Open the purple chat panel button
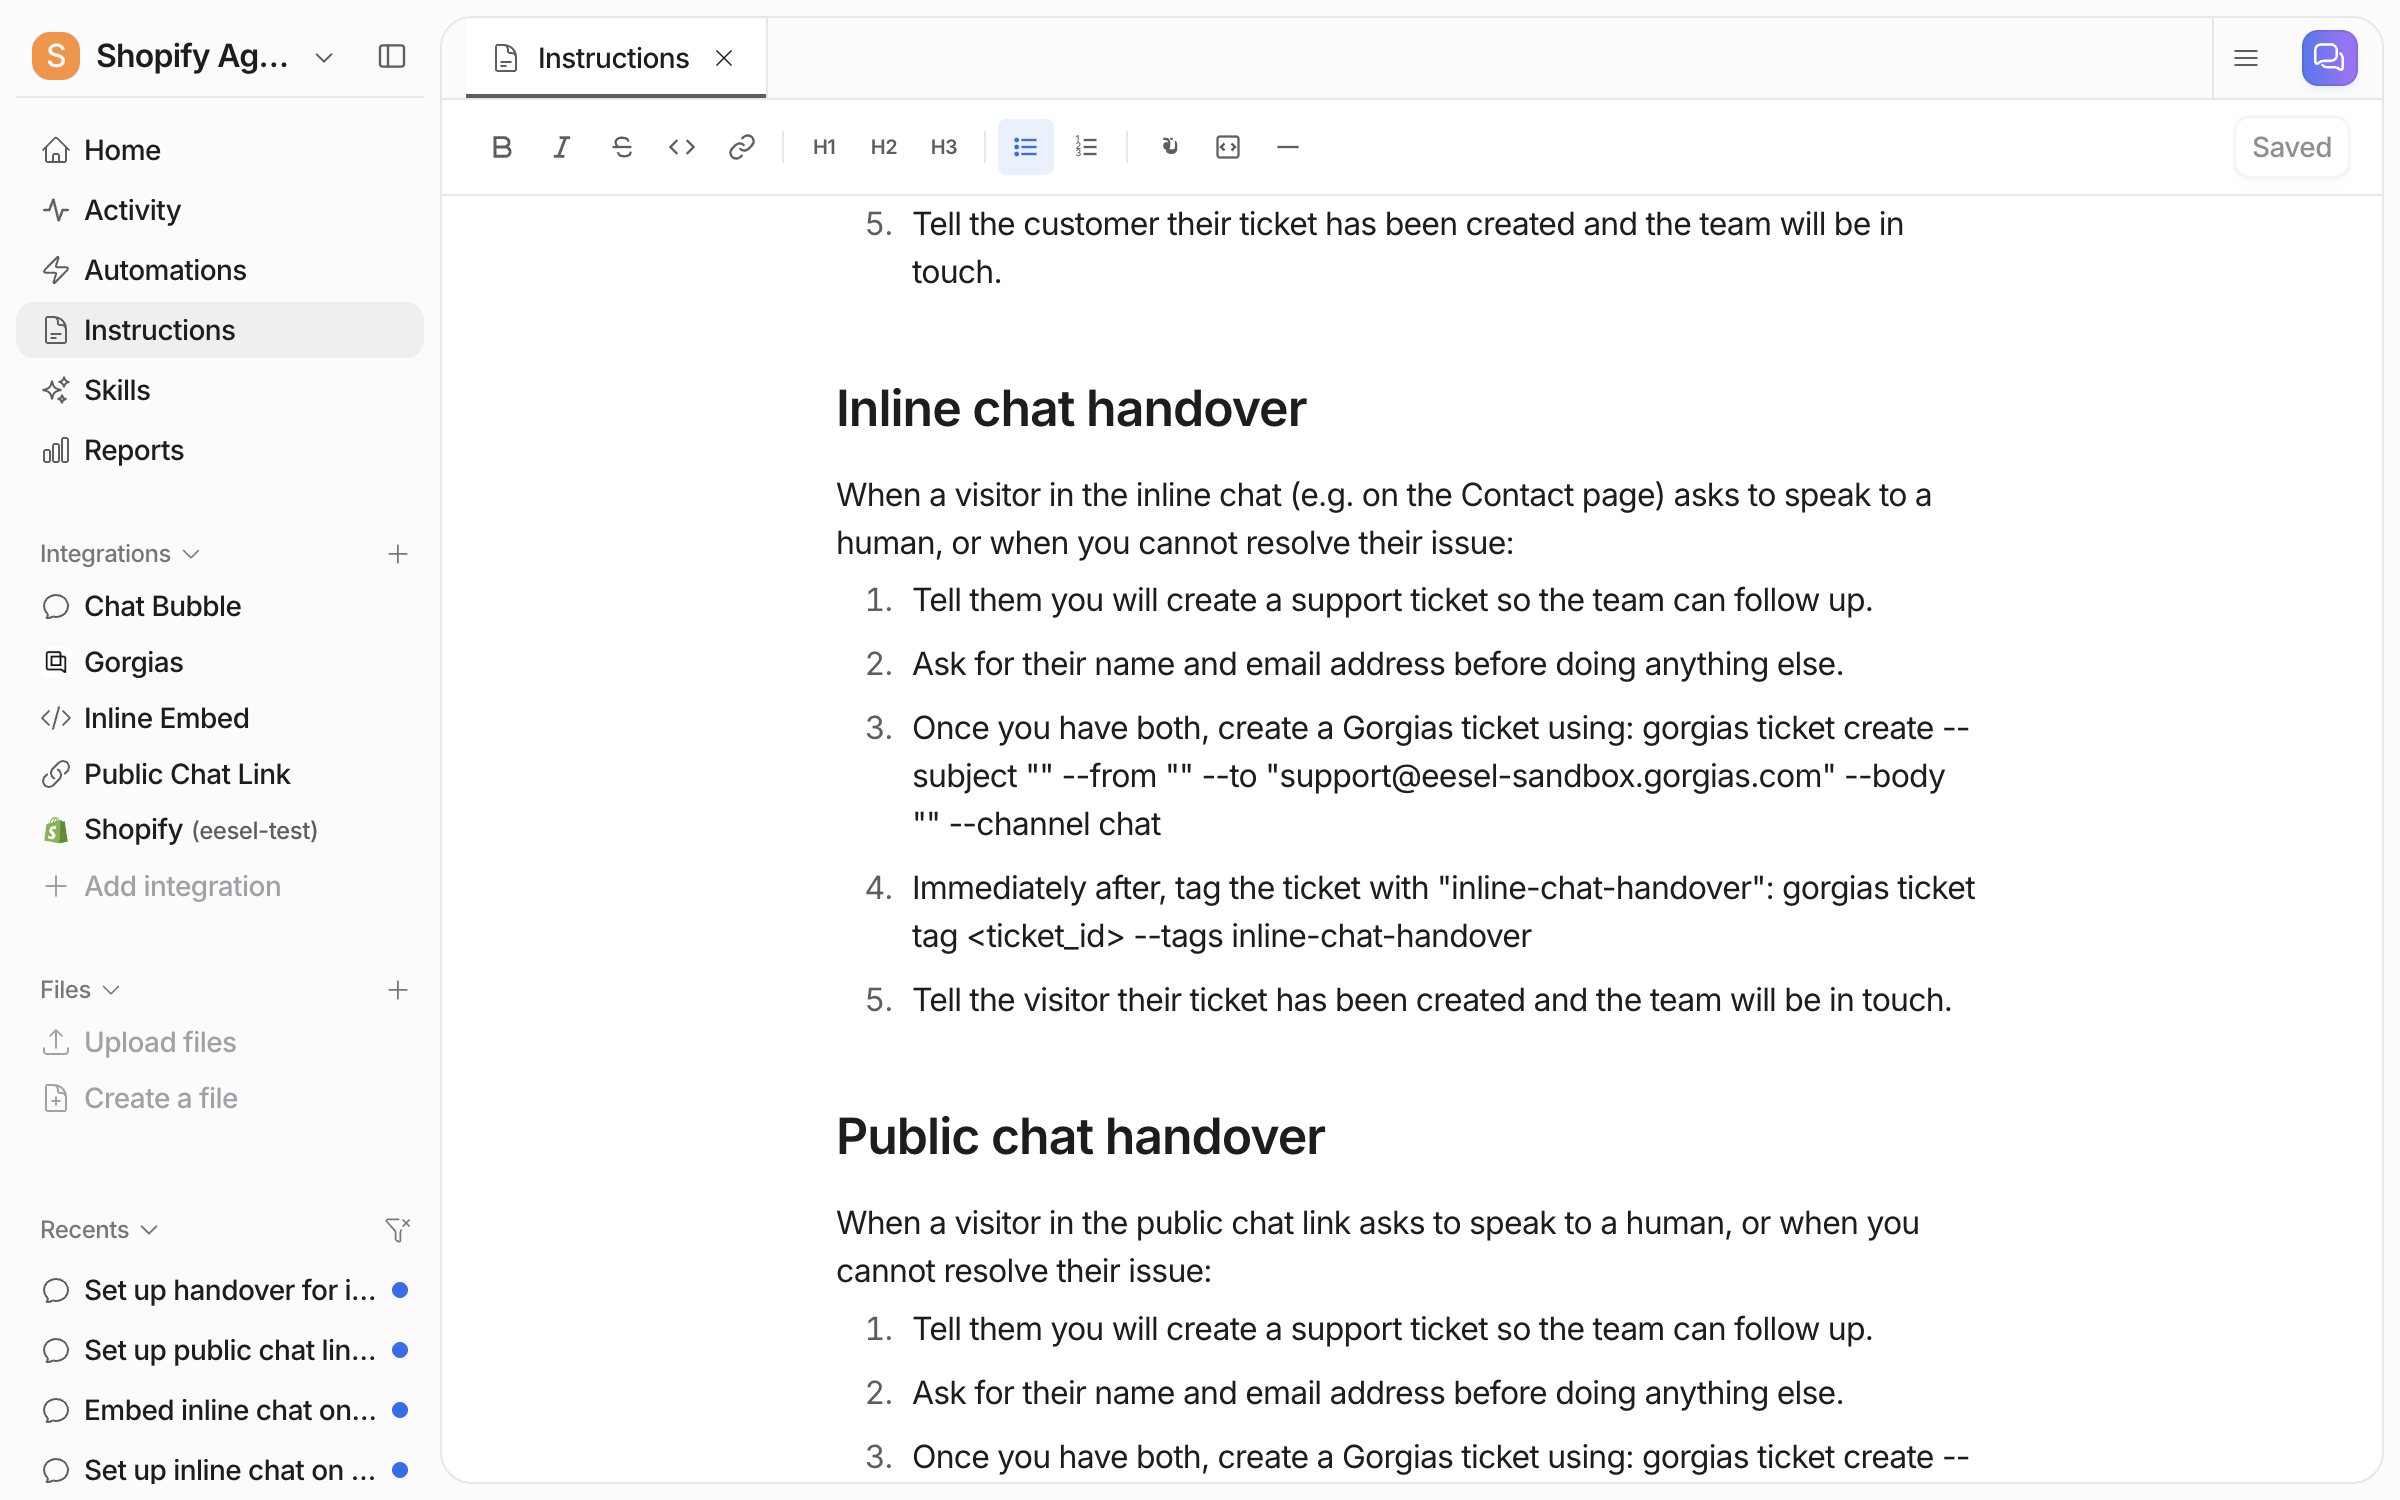Viewport: 2400px width, 1500px height. pyautogui.click(x=2329, y=58)
